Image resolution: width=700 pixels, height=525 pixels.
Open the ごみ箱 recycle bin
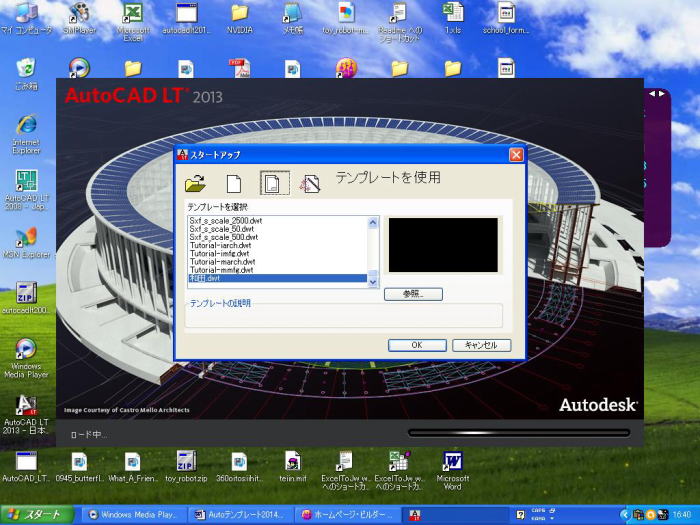pyautogui.click(x=26, y=74)
